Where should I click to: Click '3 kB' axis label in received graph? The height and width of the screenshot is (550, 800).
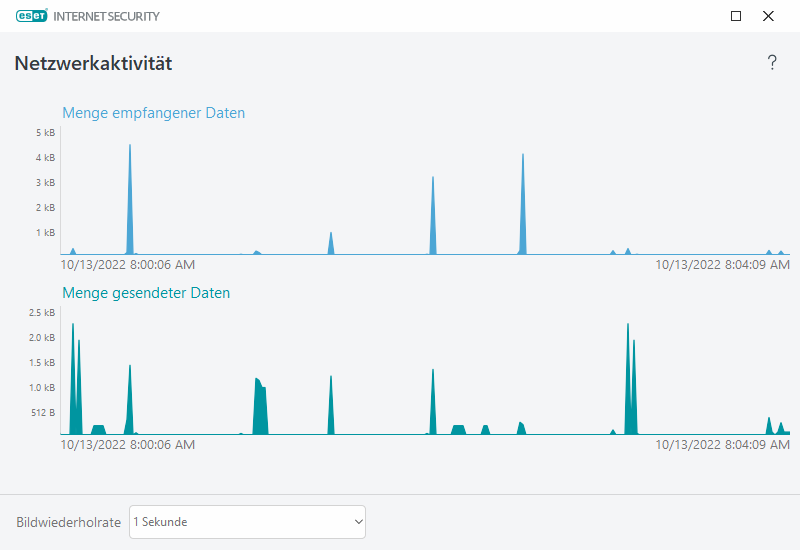(45, 183)
